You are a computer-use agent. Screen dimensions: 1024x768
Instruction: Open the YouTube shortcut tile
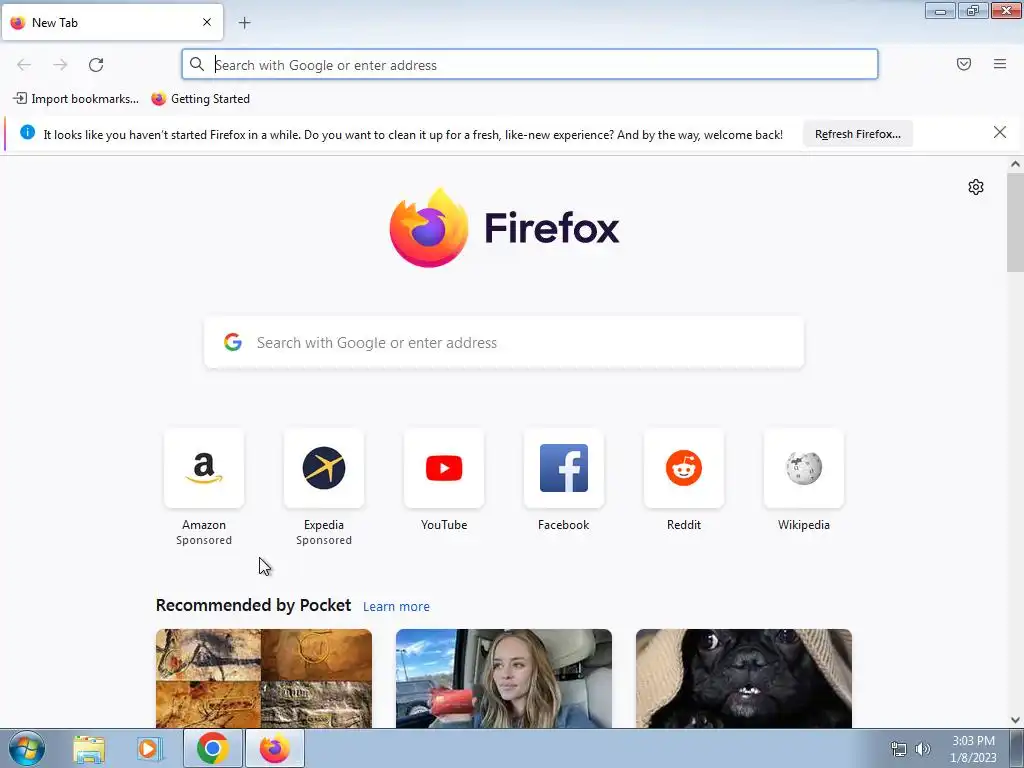(x=444, y=468)
